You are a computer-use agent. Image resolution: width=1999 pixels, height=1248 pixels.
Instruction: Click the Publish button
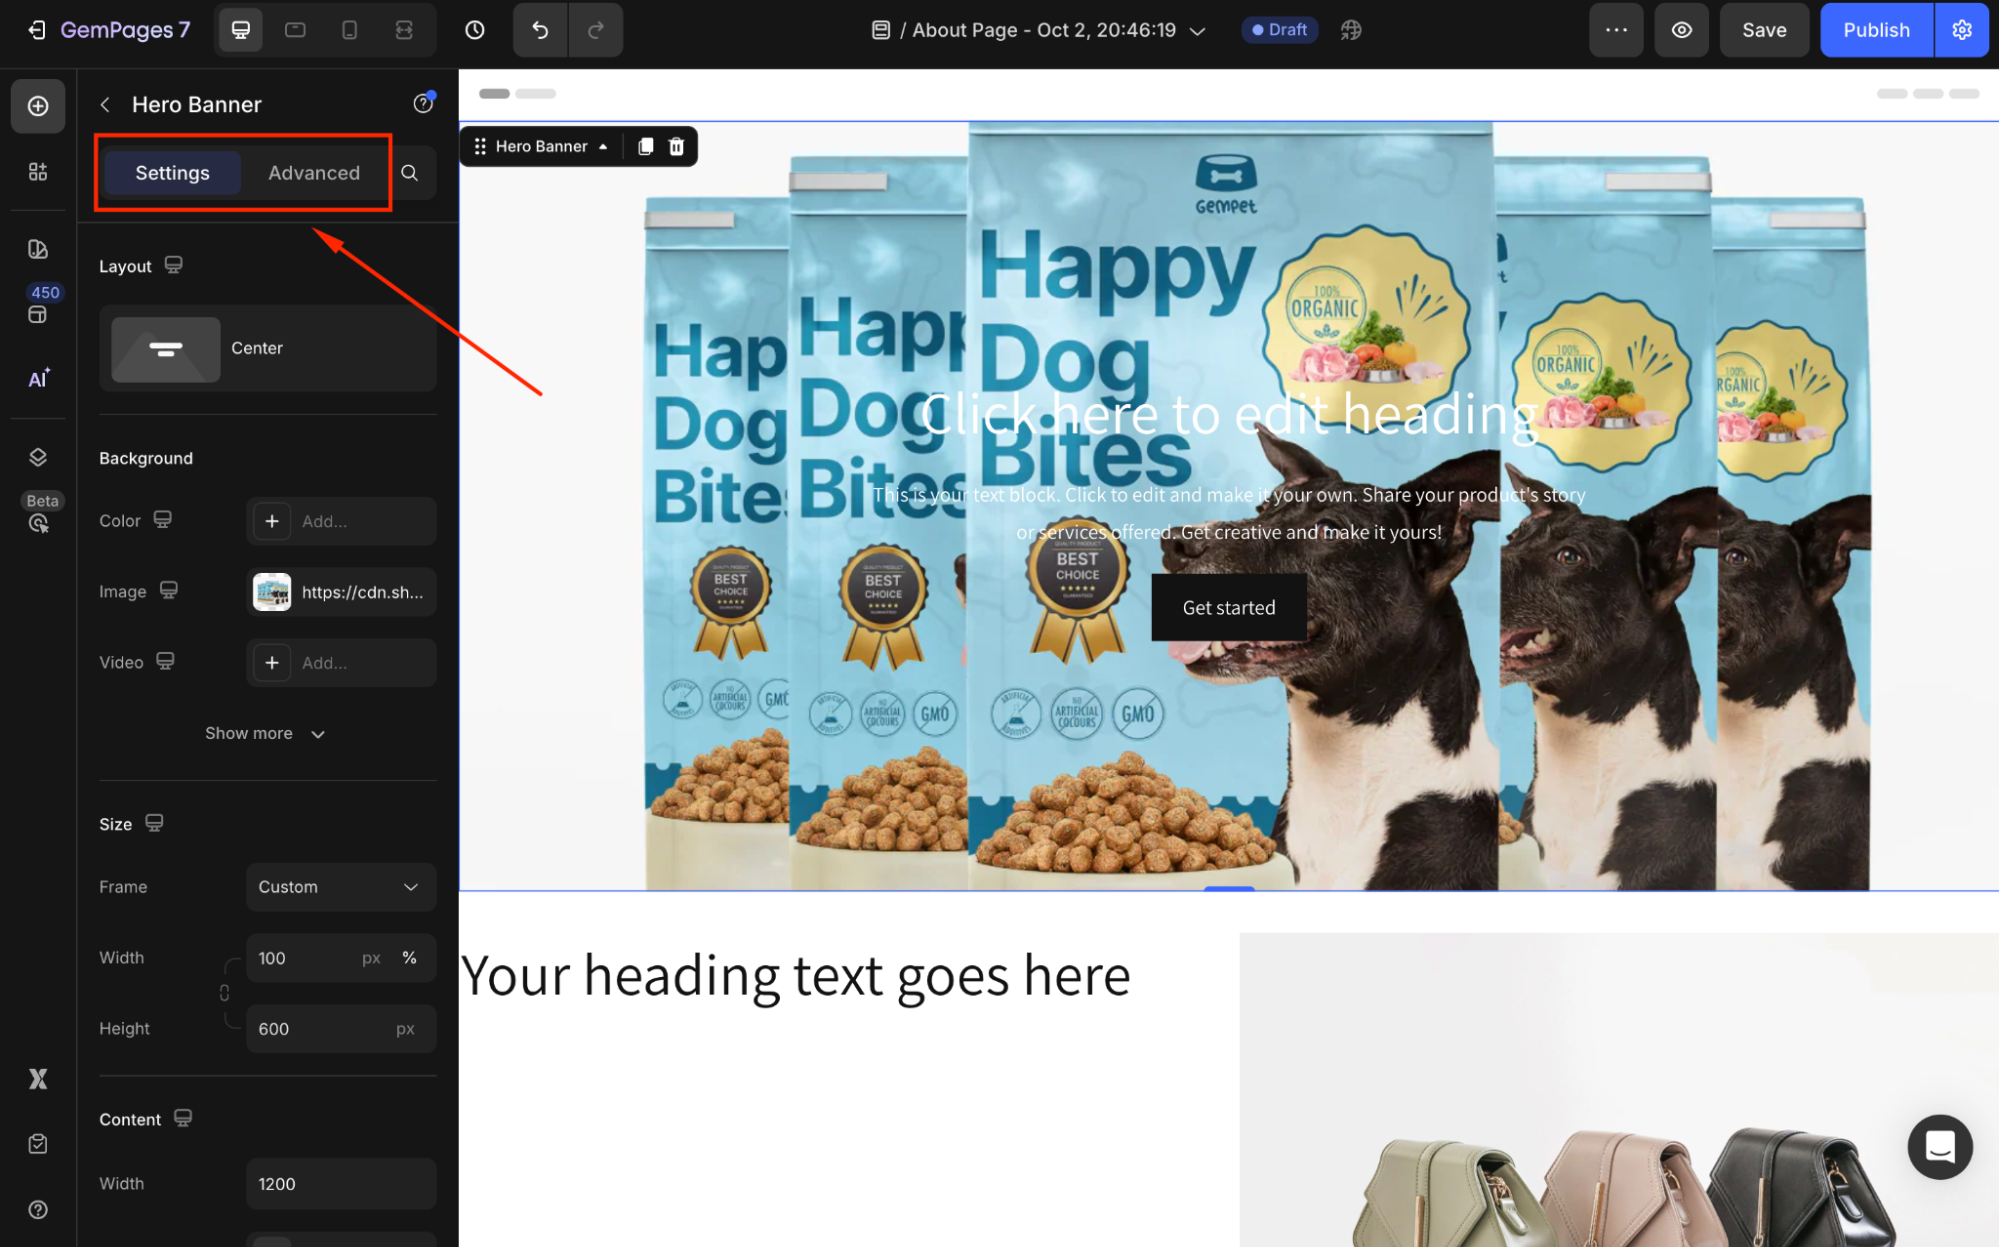coord(1876,30)
